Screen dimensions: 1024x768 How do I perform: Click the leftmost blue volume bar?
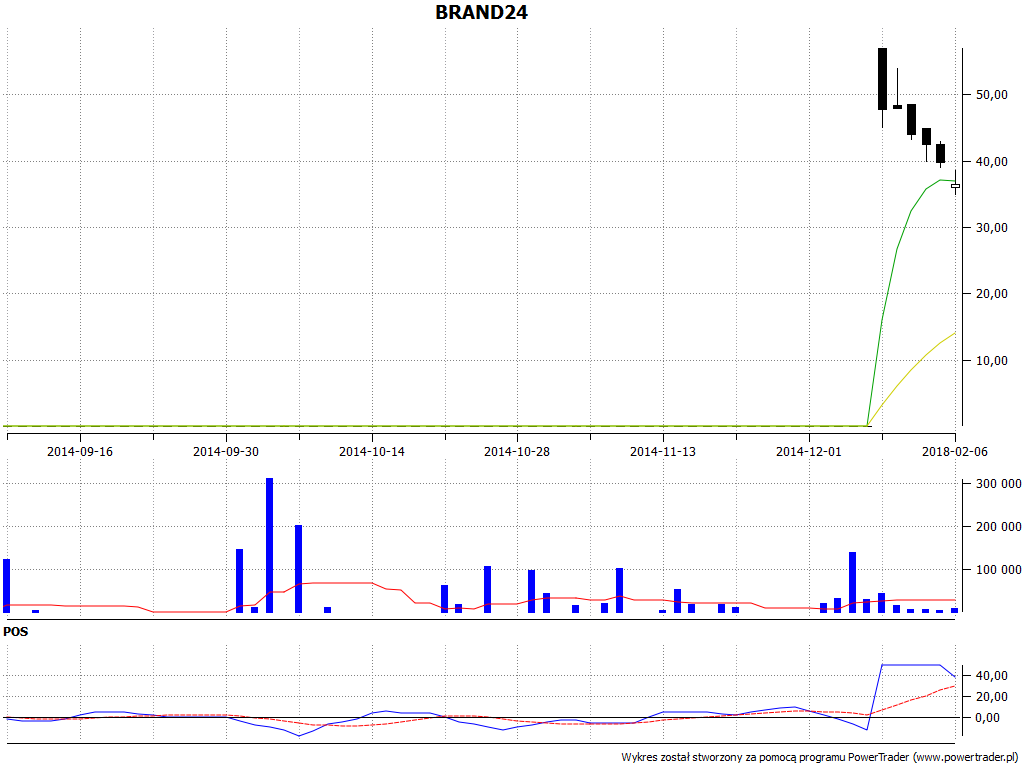click(6, 585)
